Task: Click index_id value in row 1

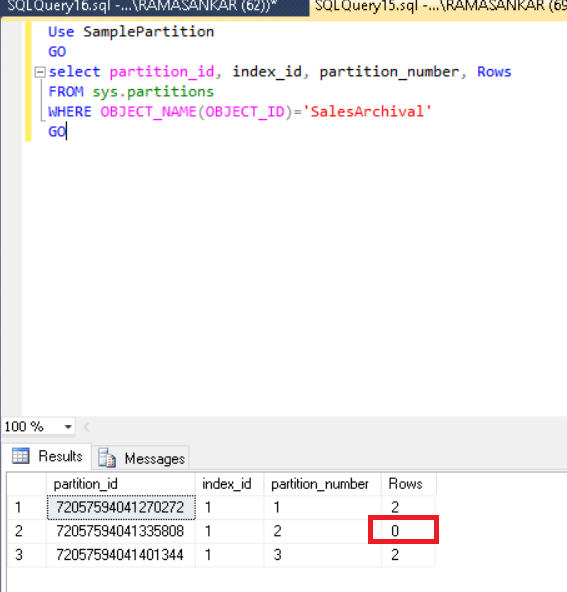Action: click(x=229, y=507)
